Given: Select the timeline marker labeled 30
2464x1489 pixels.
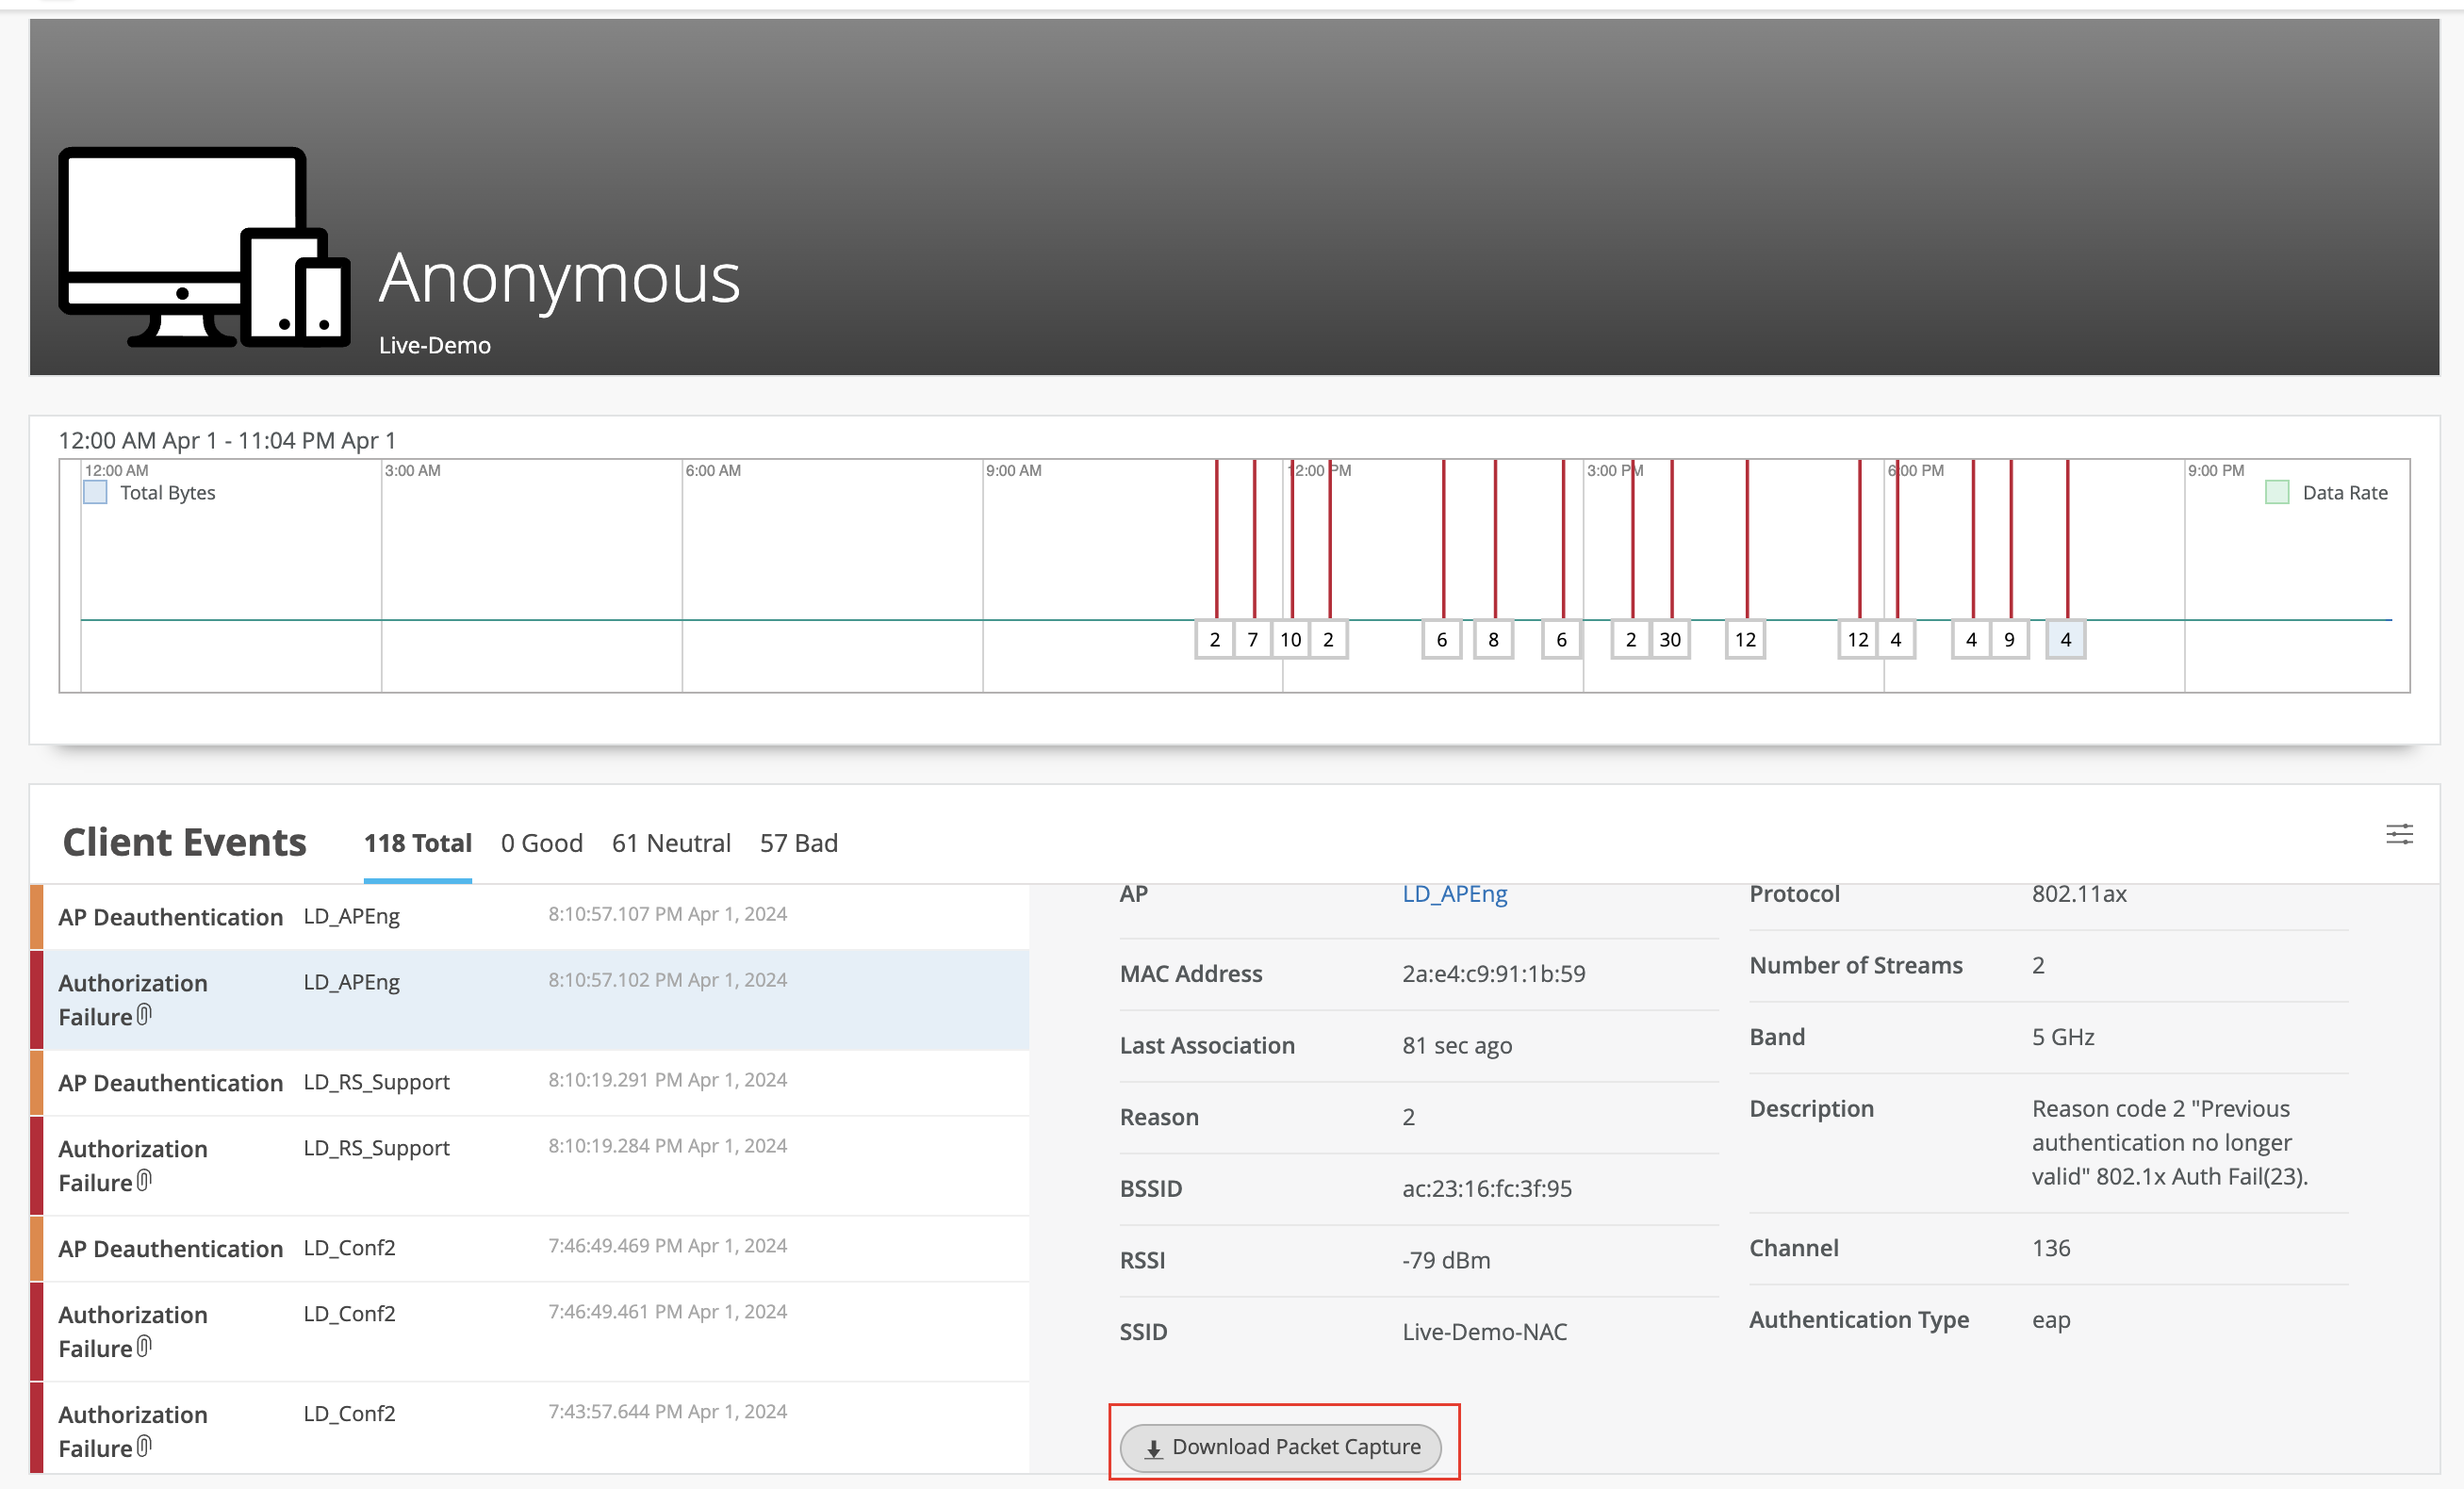Looking at the screenshot, I should pyautogui.click(x=1669, y=640).
